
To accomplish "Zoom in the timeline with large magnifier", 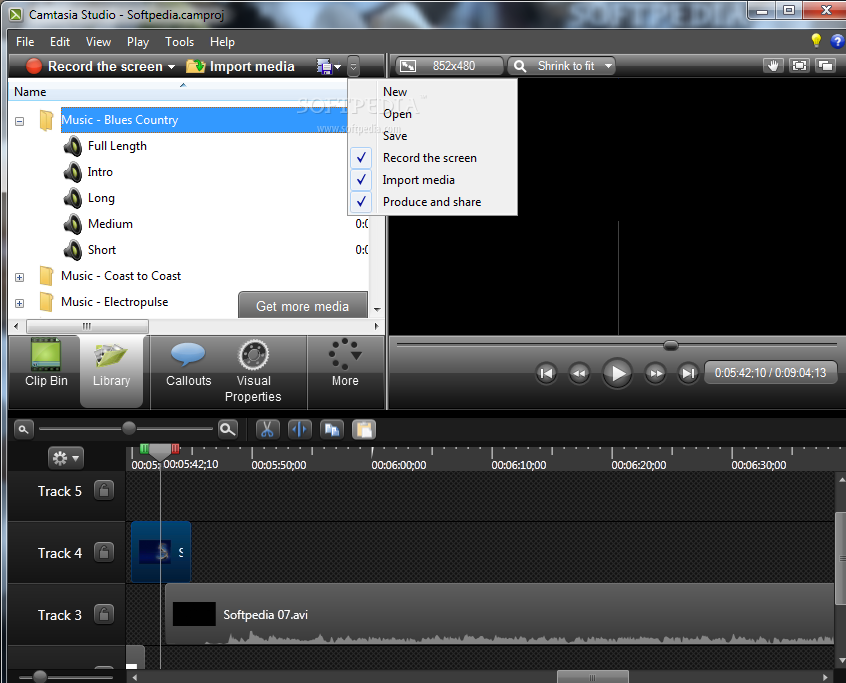I will 228,429.
